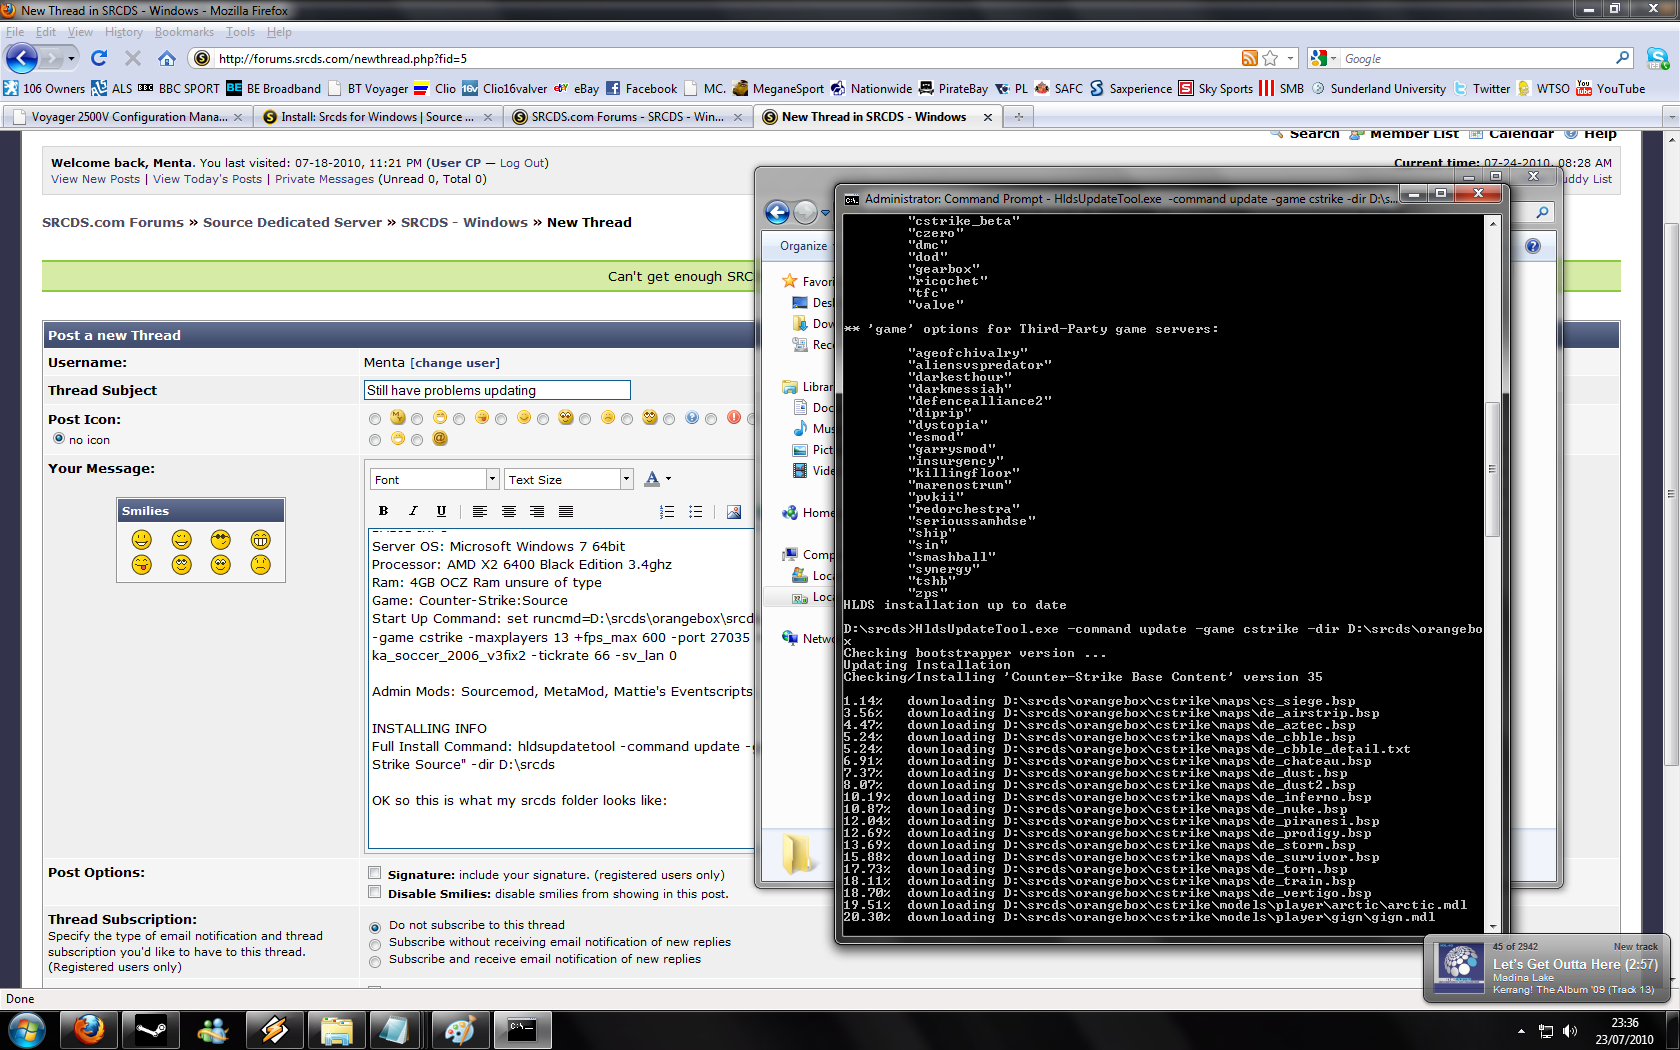This screenshot has width=1680, height=1050.
Task: Insert the frowning sad smilie from Smilies box
Action: click(x=260, y=565)
